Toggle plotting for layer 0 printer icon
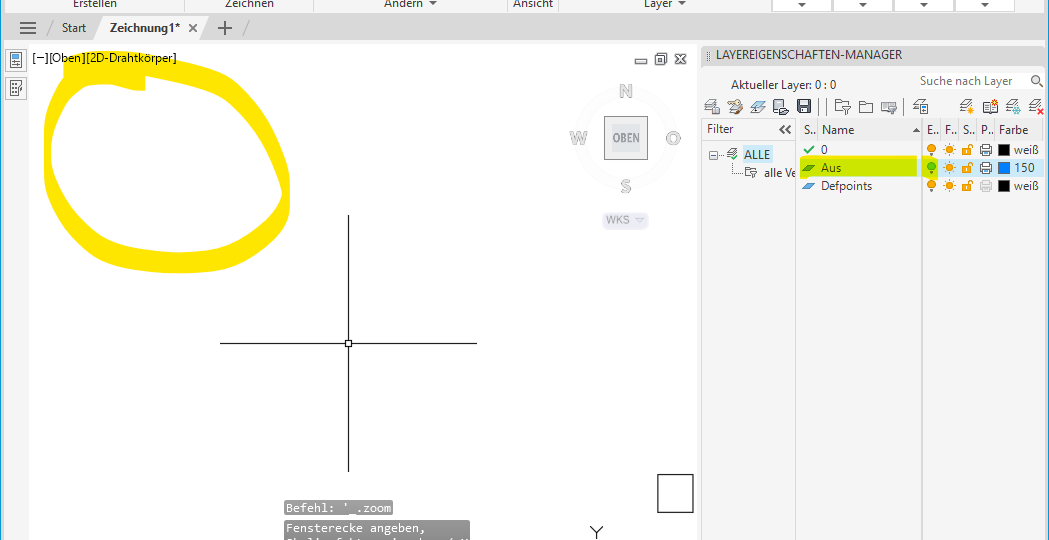Viewport: 1049px width, 540px height. [x=985, y=150]
